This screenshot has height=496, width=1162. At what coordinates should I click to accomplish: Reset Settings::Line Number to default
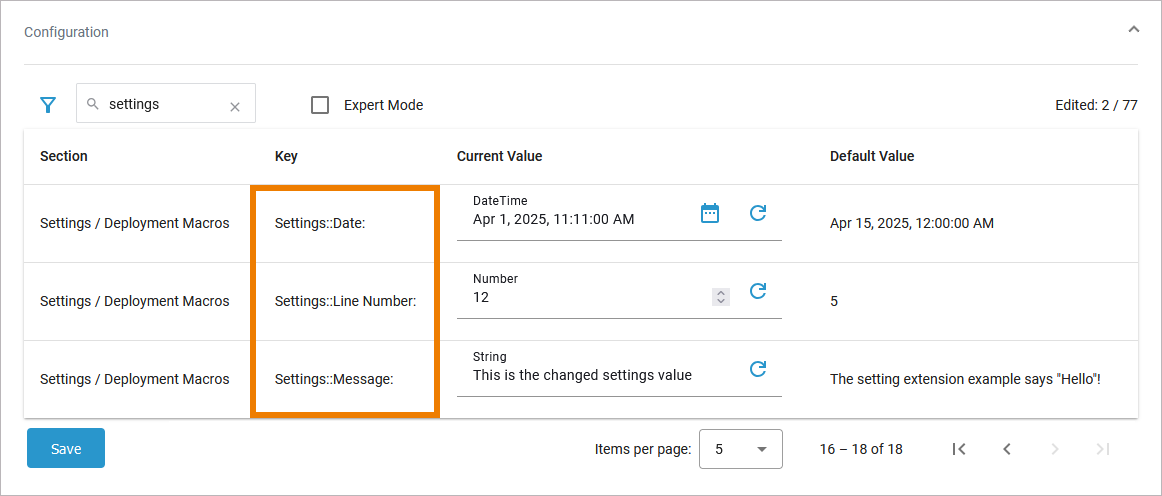(758, 291)
